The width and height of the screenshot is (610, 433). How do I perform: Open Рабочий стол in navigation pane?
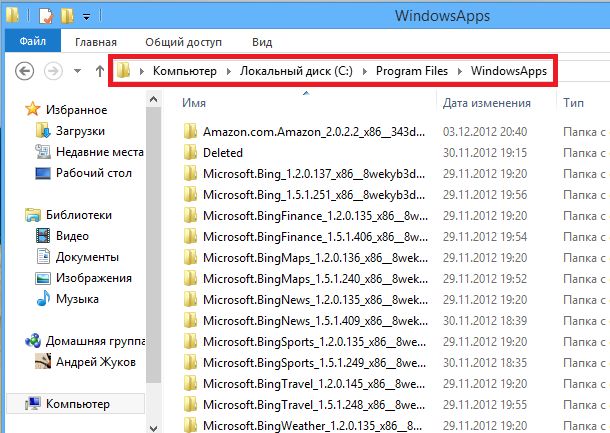[x=94, y=173]
